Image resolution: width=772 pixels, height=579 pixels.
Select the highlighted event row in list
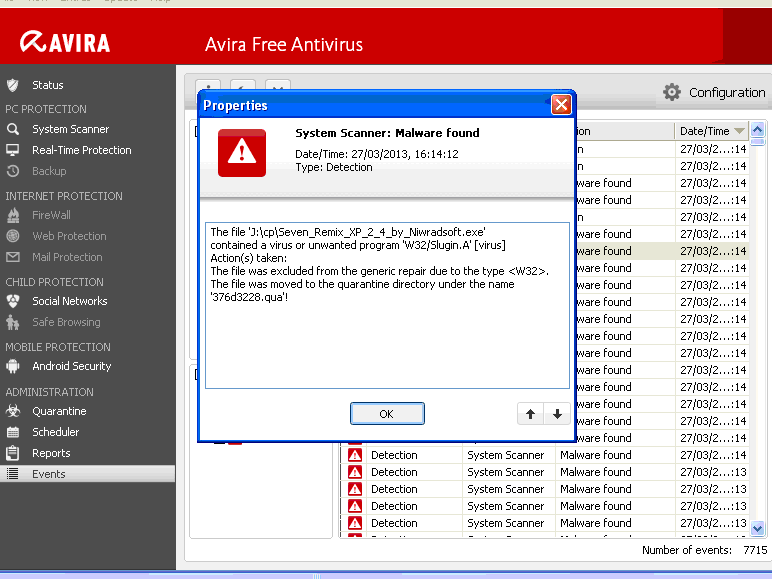pos(662,251)
